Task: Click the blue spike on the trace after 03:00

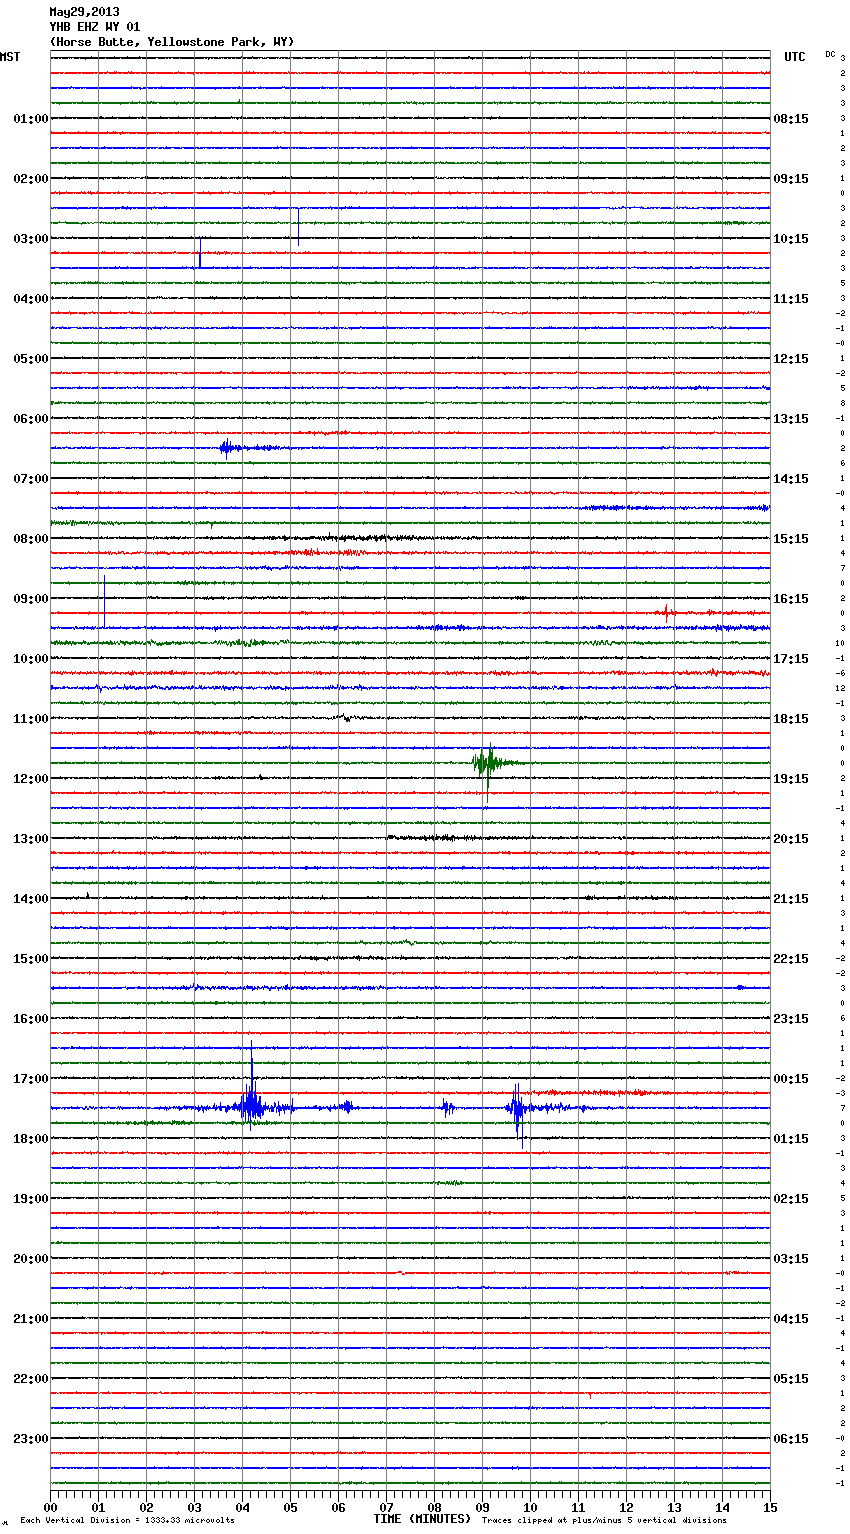Action: coord(200,252)
